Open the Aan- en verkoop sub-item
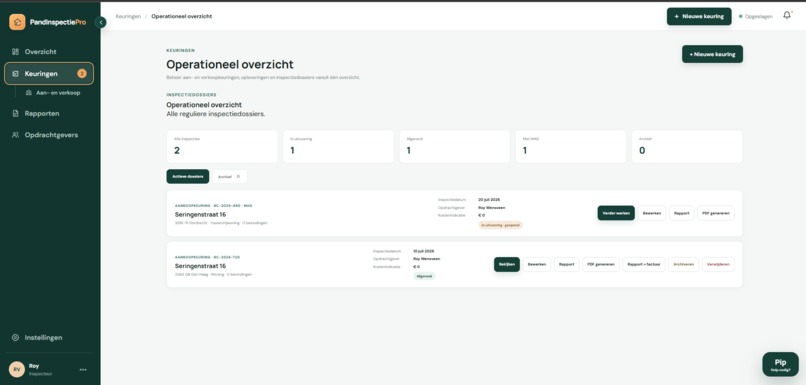Screen dimensions: 806x385 [x=53, y=93]
